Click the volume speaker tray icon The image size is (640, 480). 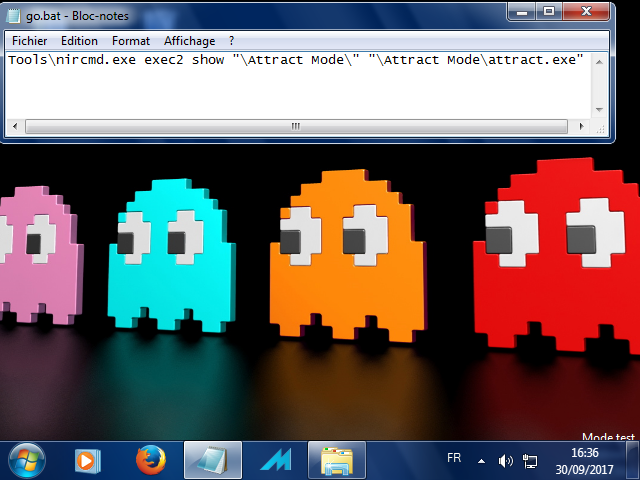505,461
